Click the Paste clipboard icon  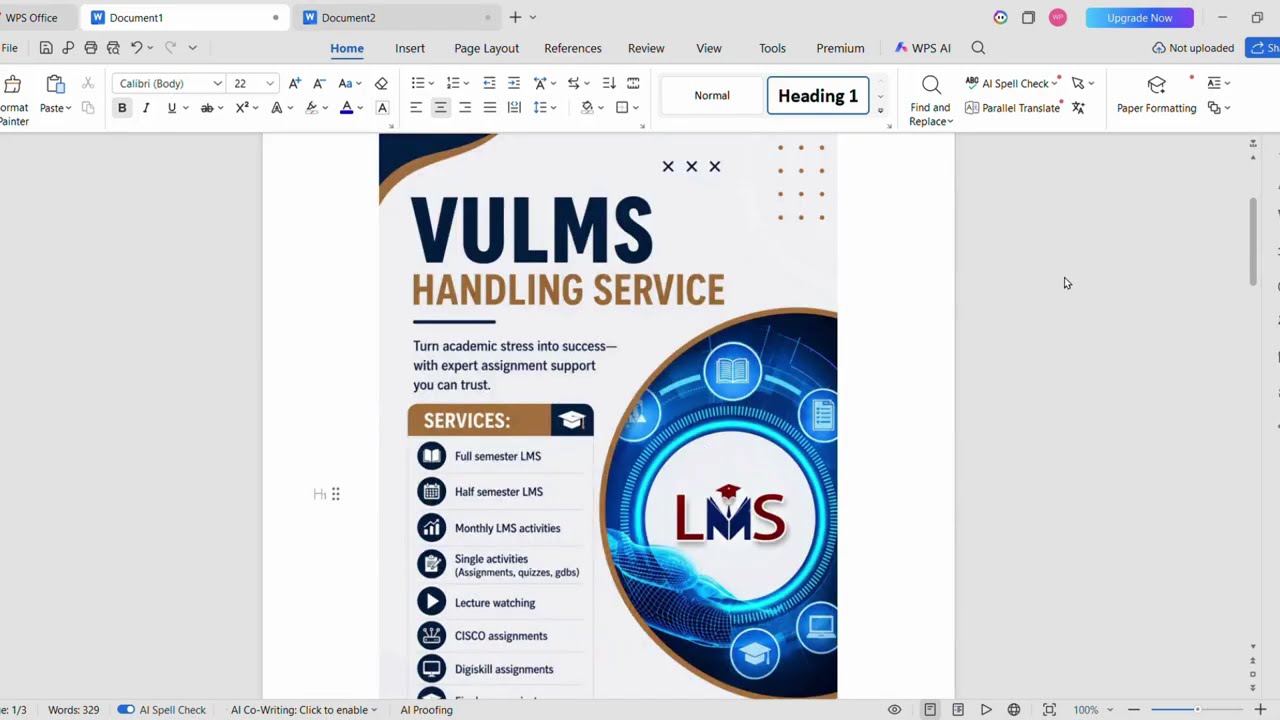(x=55, y=85)
